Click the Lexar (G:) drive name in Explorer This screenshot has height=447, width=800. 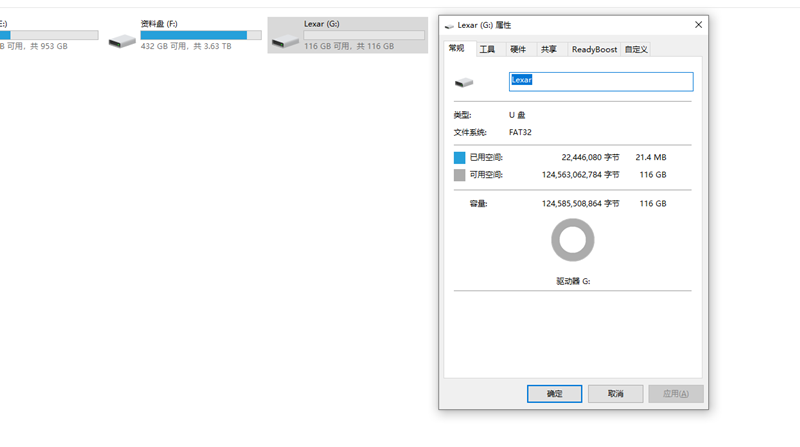tap(321, 24)
